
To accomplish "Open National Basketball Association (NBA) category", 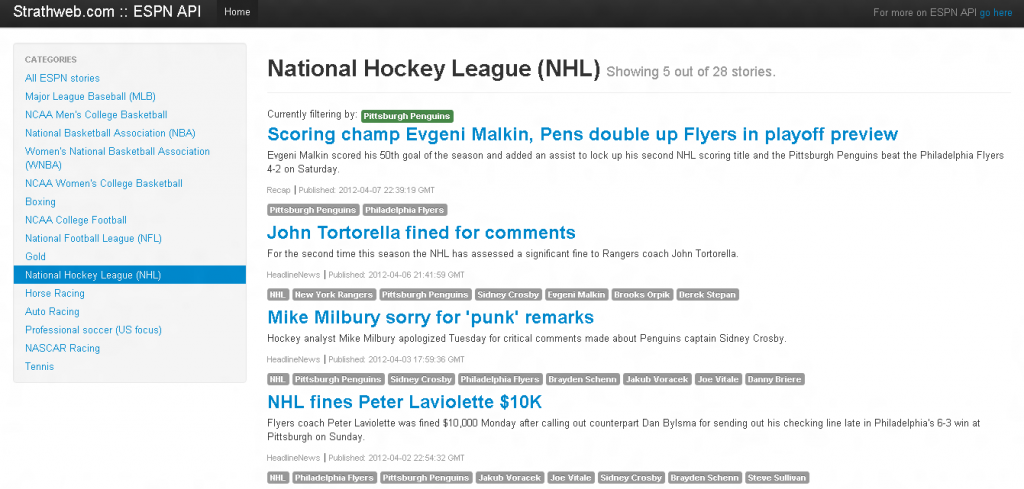I will pos(110,133).
